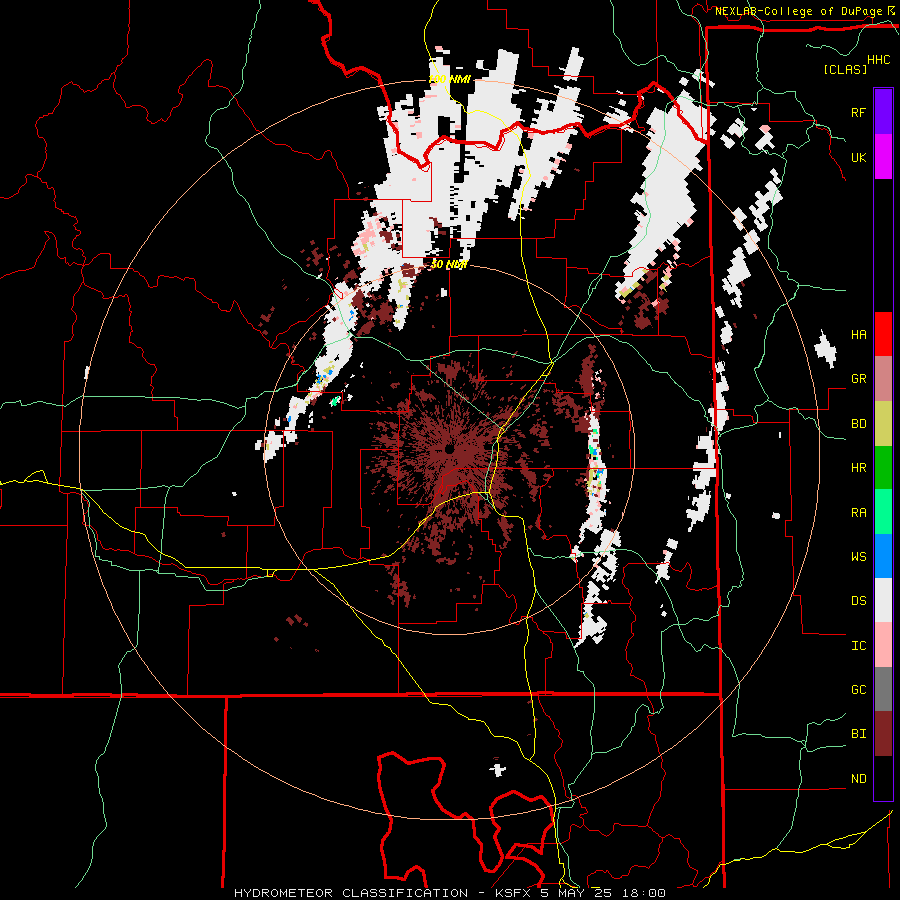Click the BD yellow legend swatch
Screen dimensions: 900x900
point(883,424)
